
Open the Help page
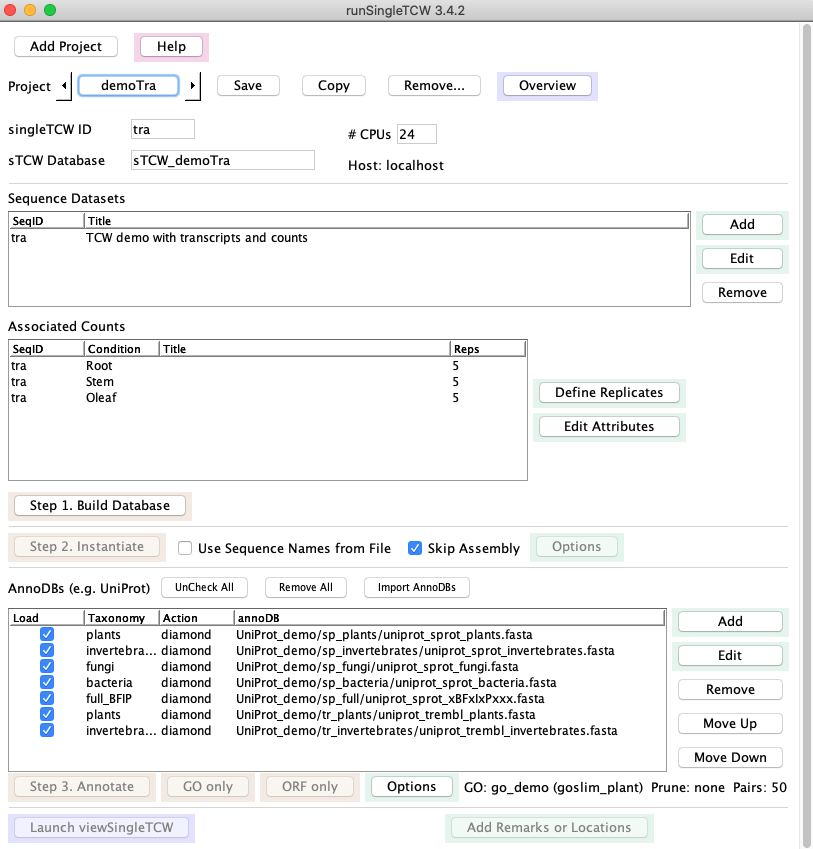pos(171,47)
